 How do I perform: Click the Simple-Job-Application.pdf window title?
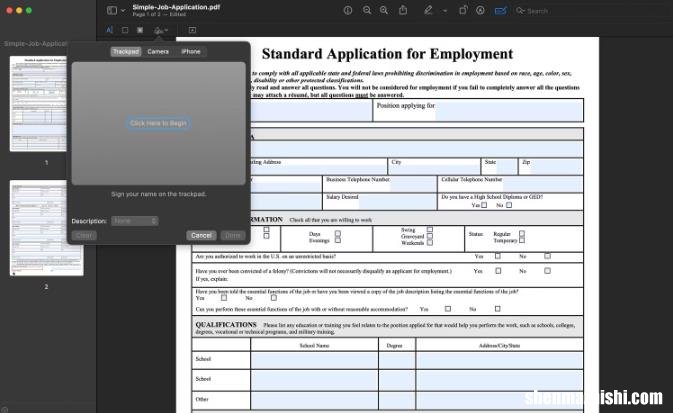(x=176, y=7)
